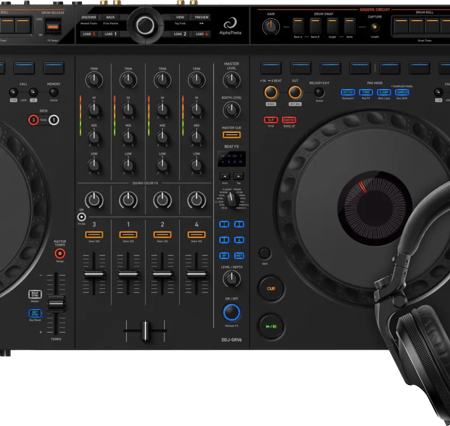
Task: Click the Sound Color FX knob above channel 3
Action: tap(94, 200)
